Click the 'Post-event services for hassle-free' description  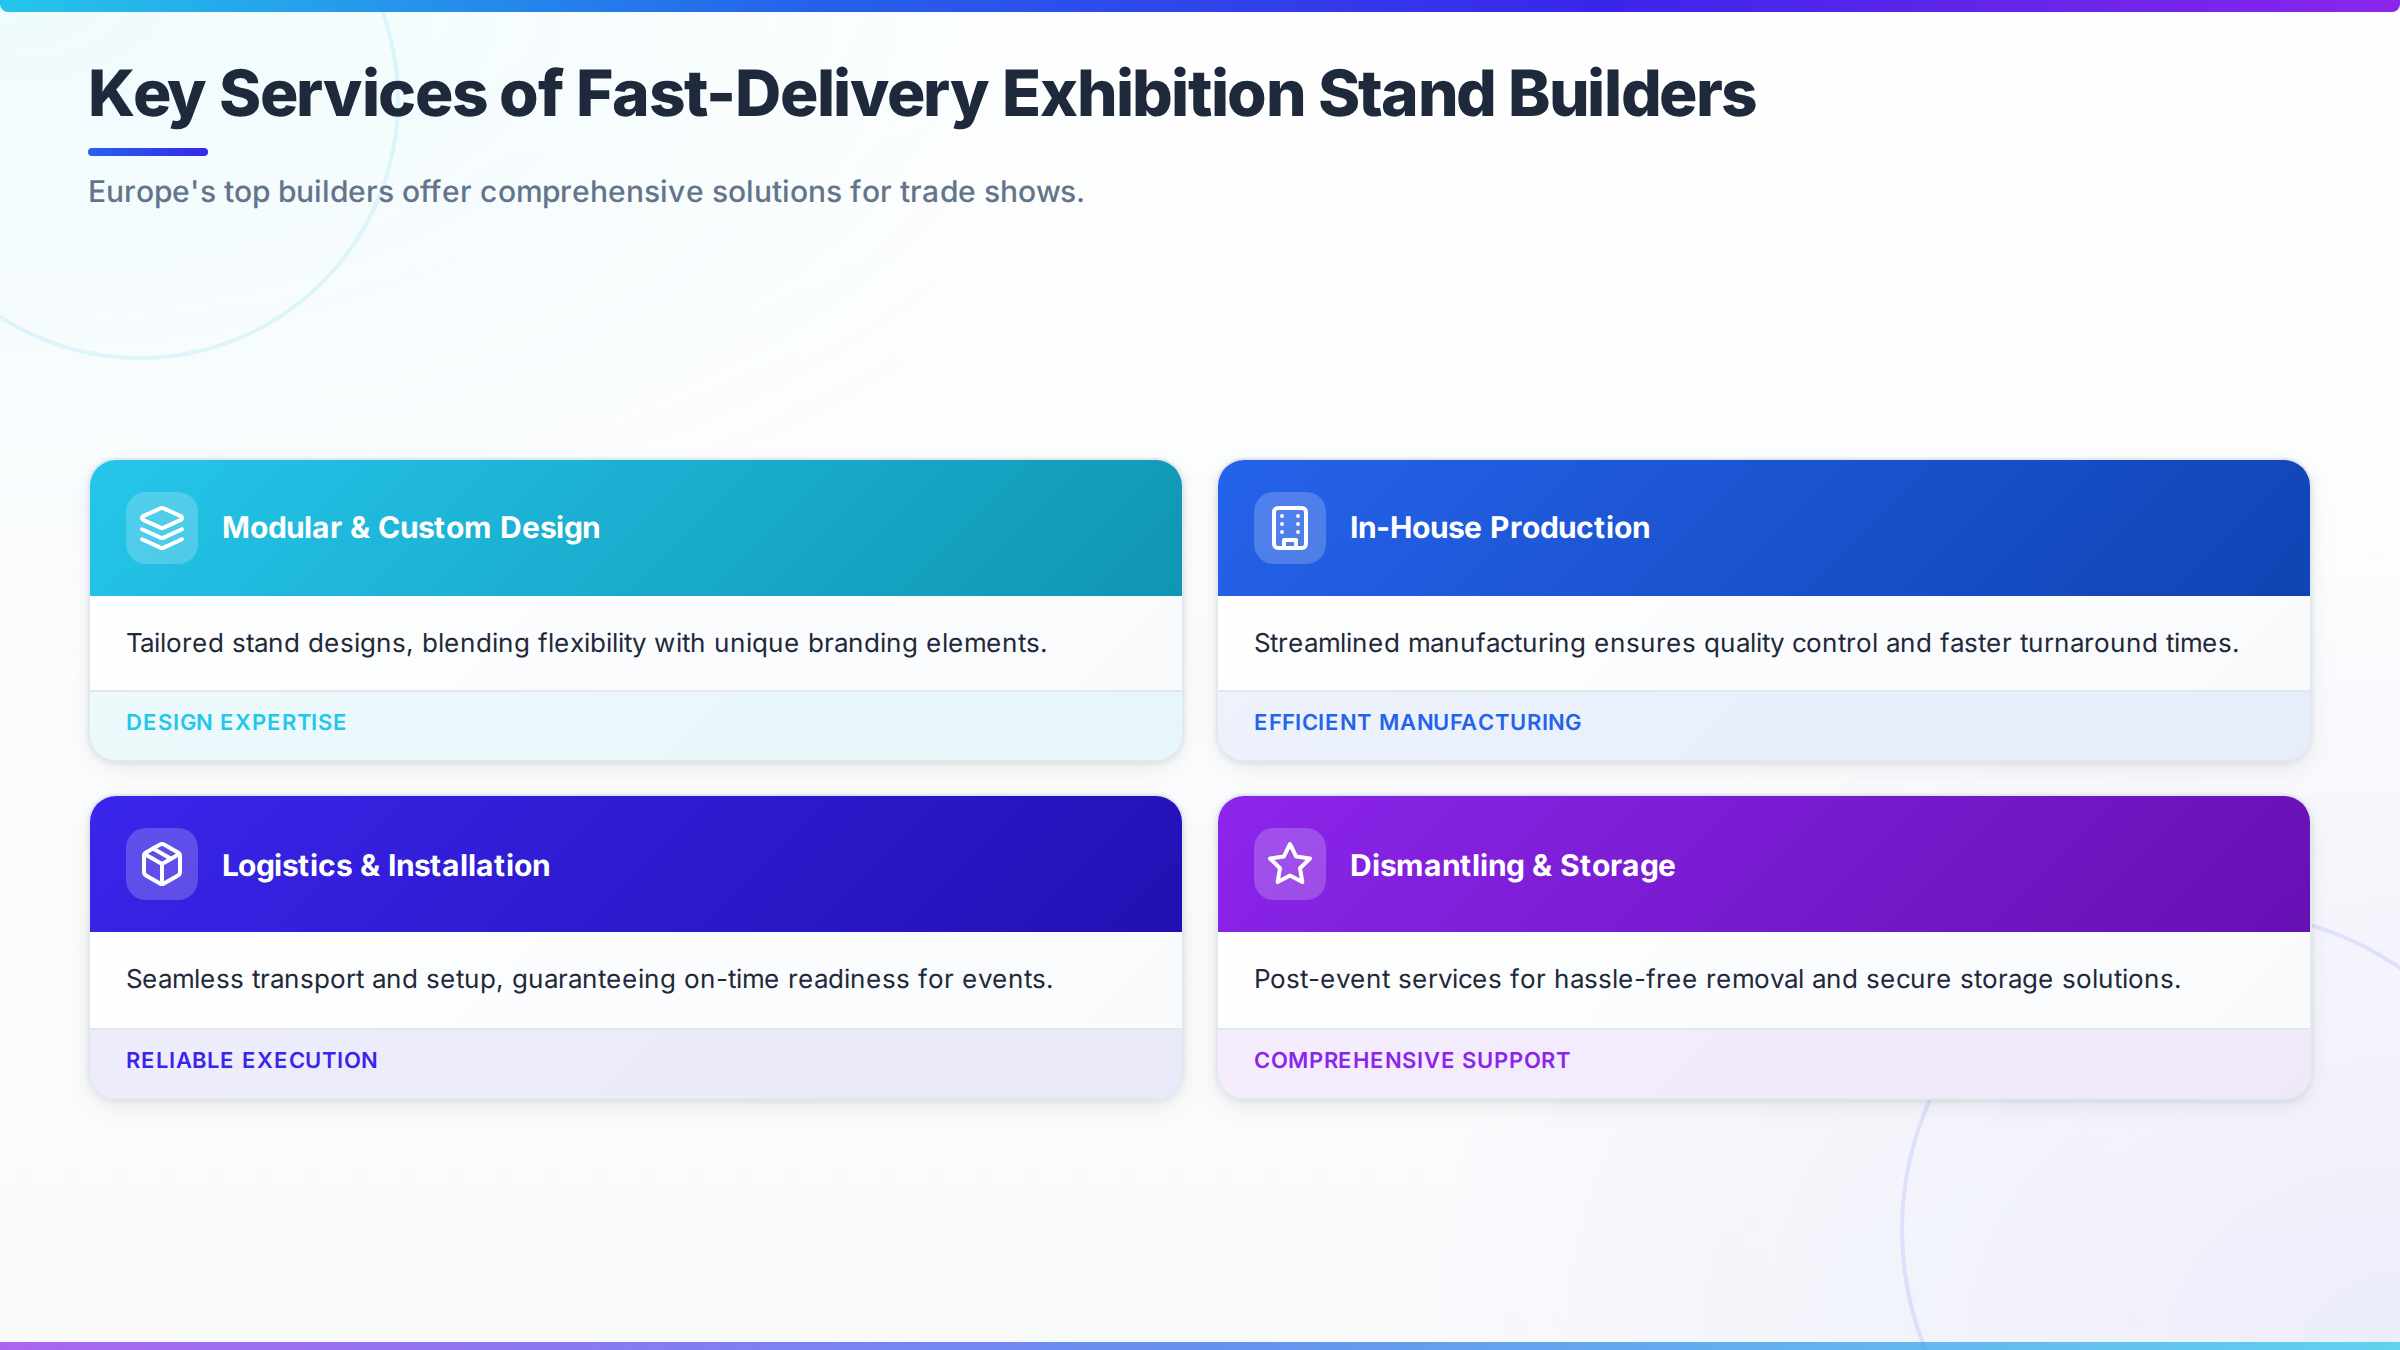click(x=1718, y=979)
